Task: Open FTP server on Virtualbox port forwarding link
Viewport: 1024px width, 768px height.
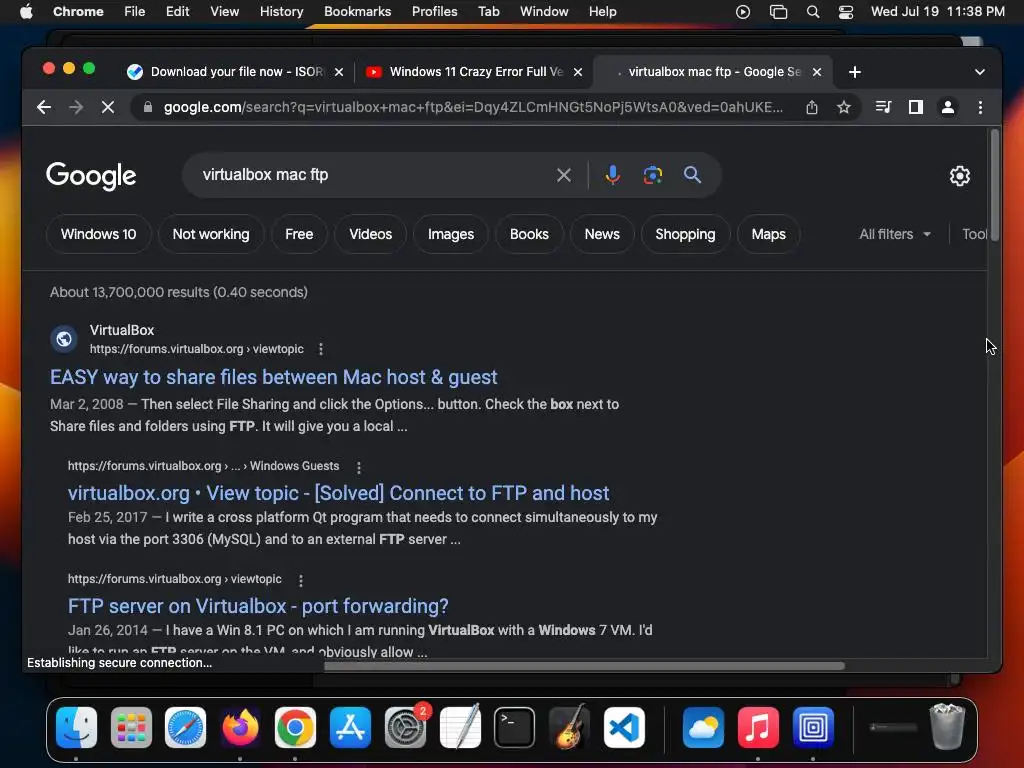Action: click(x=258, y=606)
